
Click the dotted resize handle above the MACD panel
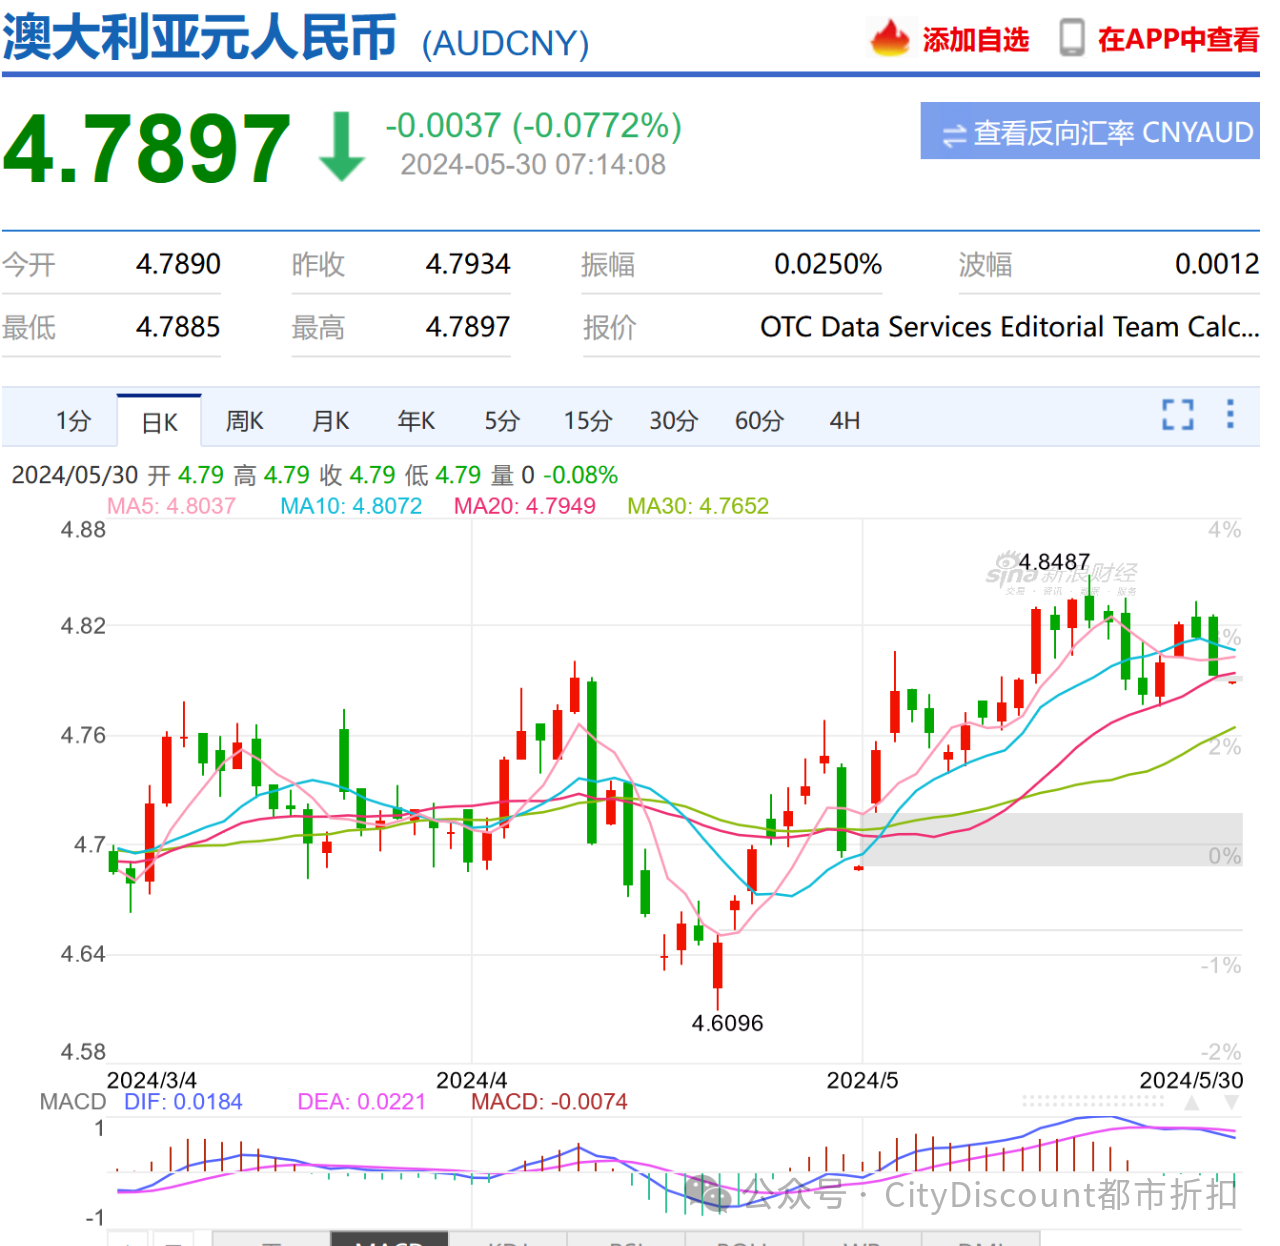click(x=1093, y=1101)
